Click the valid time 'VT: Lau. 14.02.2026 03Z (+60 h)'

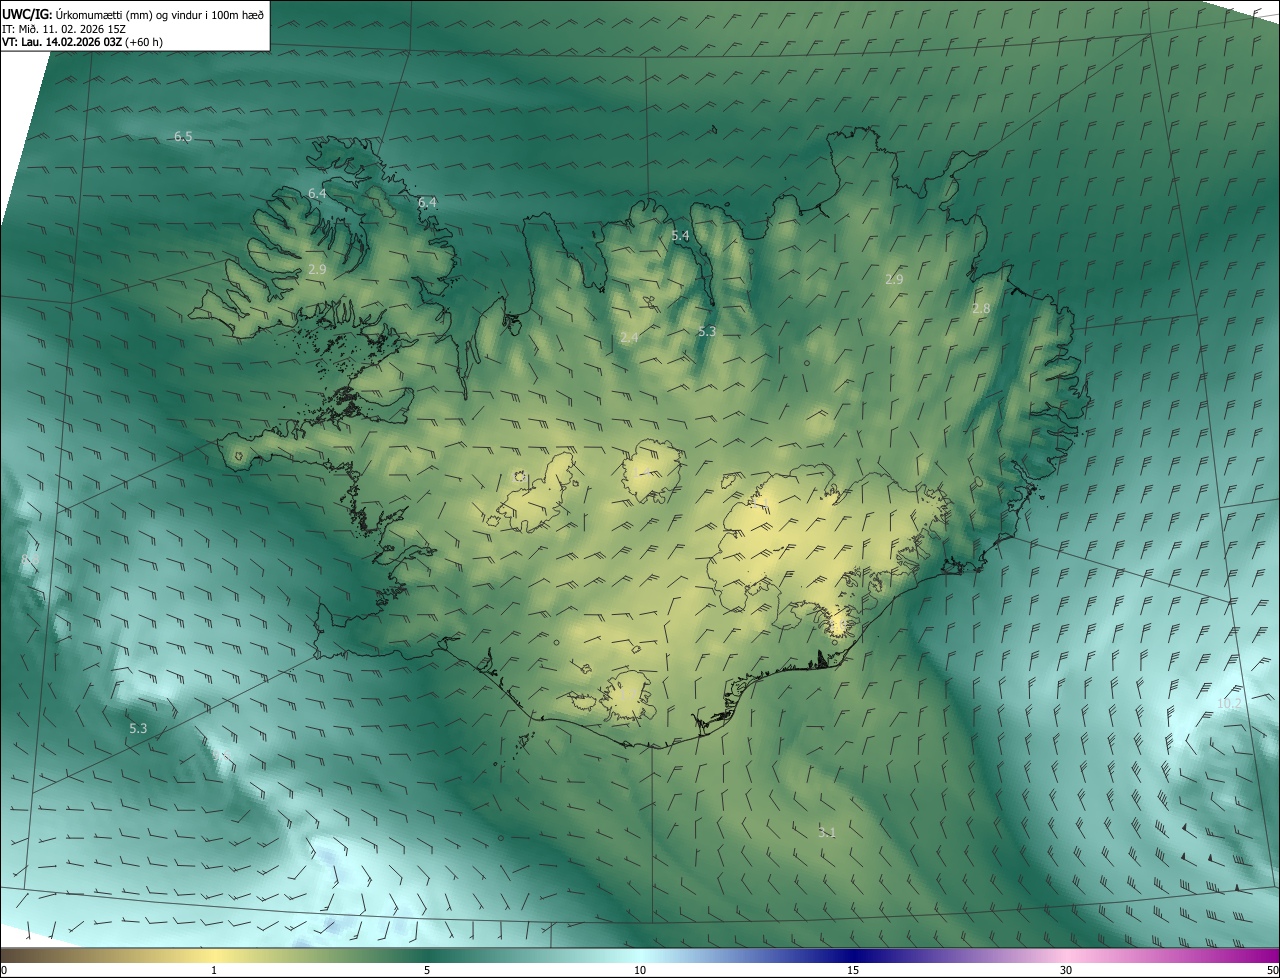tap(83, 42)
